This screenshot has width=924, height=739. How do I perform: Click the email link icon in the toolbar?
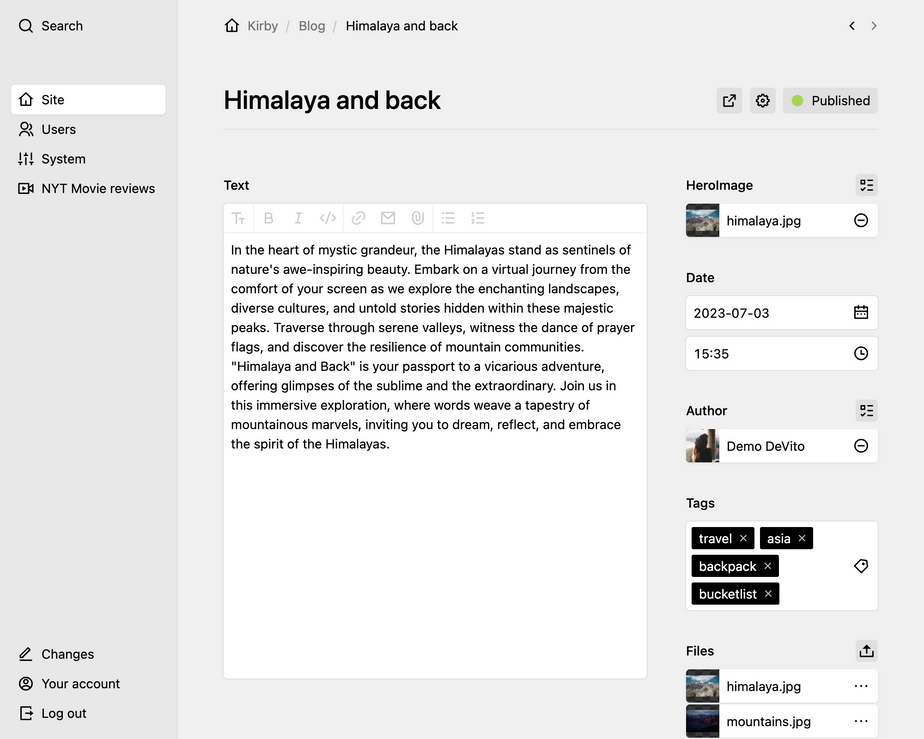coord(388,218)
